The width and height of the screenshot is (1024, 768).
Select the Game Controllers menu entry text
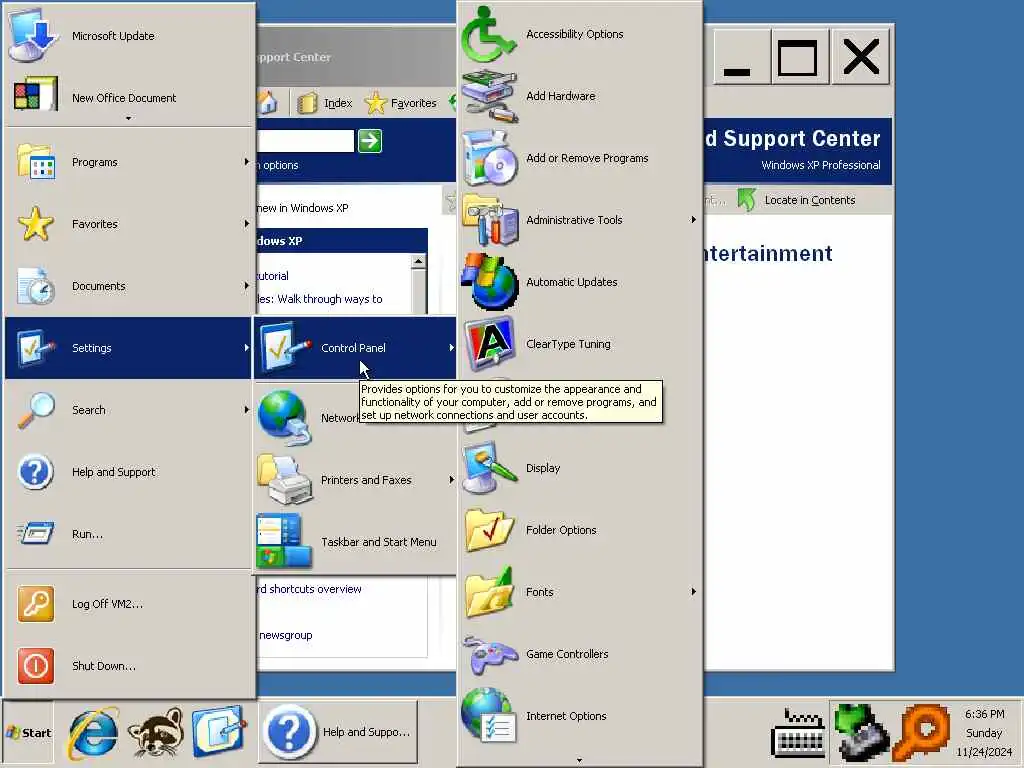[567, 654]
